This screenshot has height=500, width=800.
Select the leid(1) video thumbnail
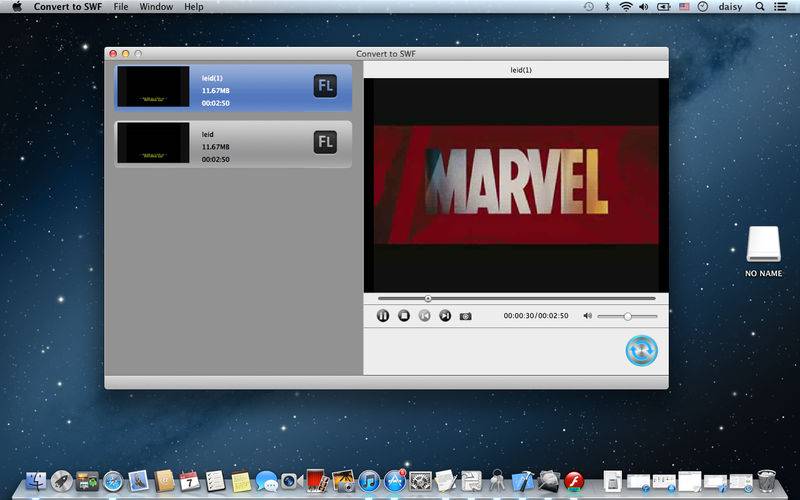tap(154, 86)
